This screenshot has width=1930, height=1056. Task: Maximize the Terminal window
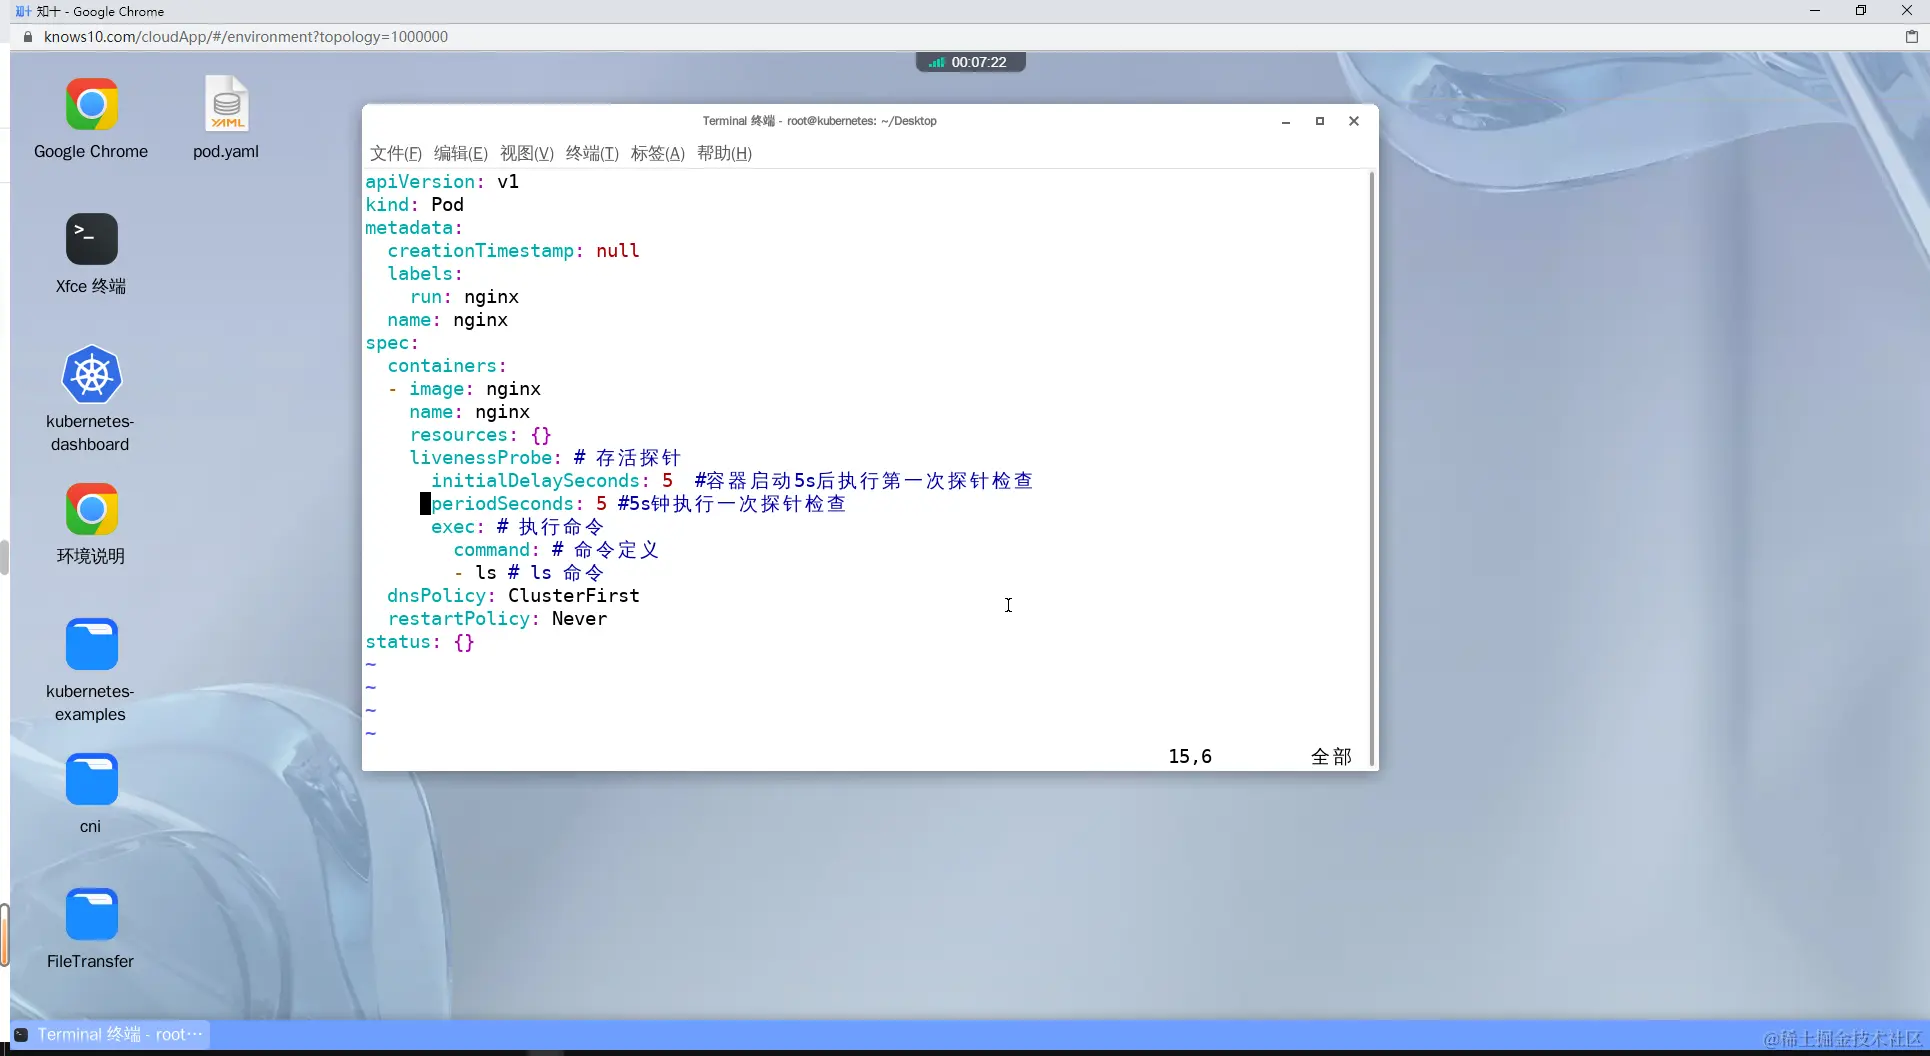(x=1320, y=121)
